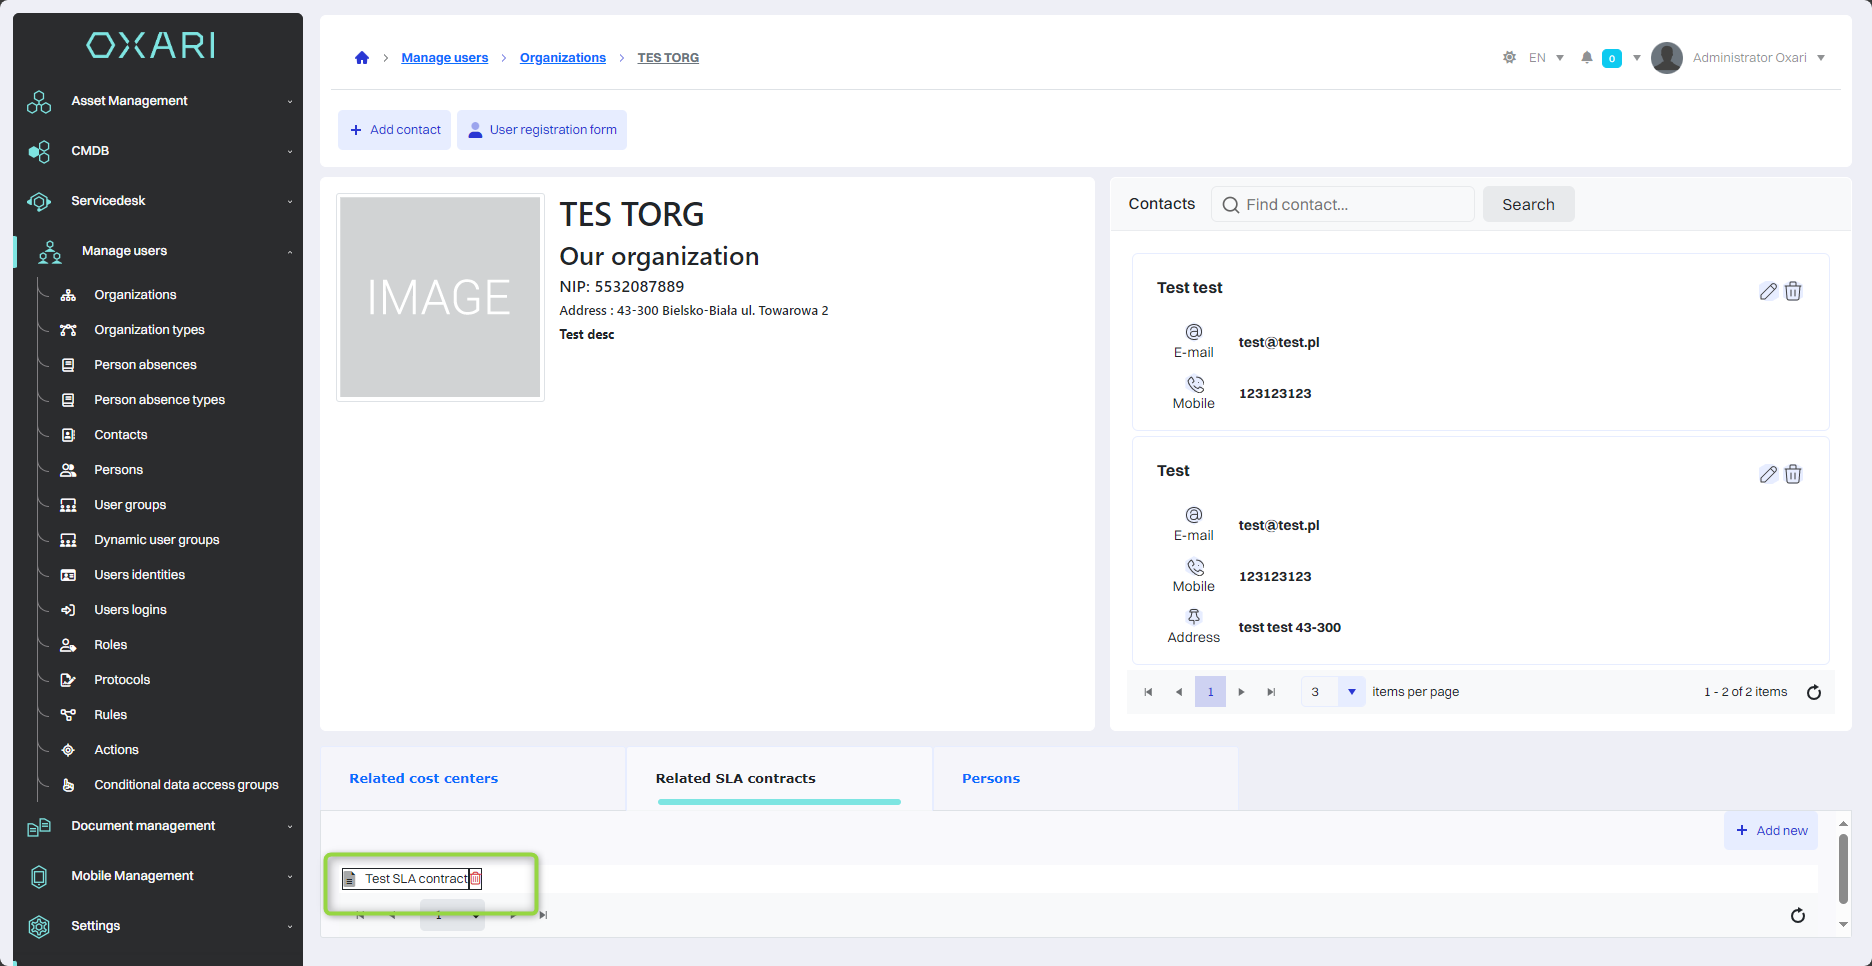Refresh the SLA contracts list

tap(1798, 915)
